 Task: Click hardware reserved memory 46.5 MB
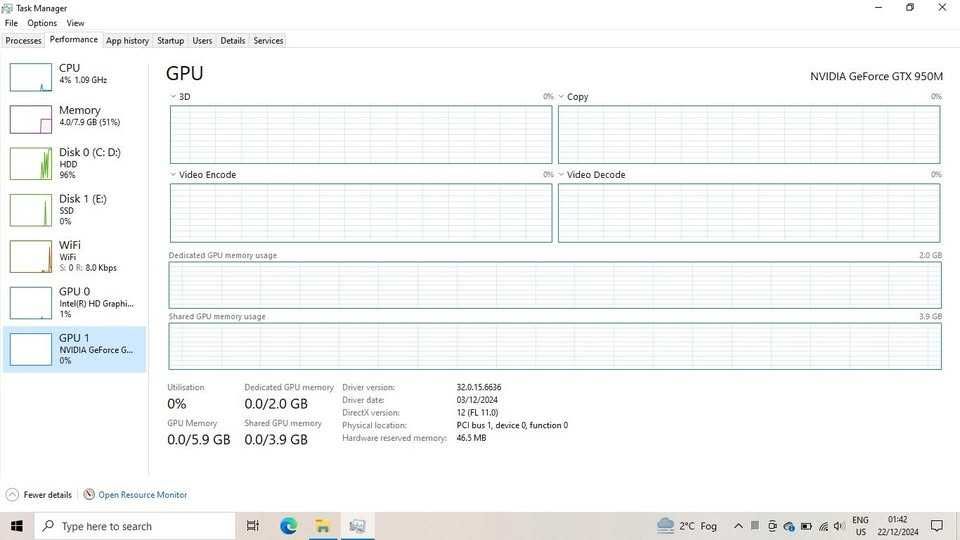471,438
